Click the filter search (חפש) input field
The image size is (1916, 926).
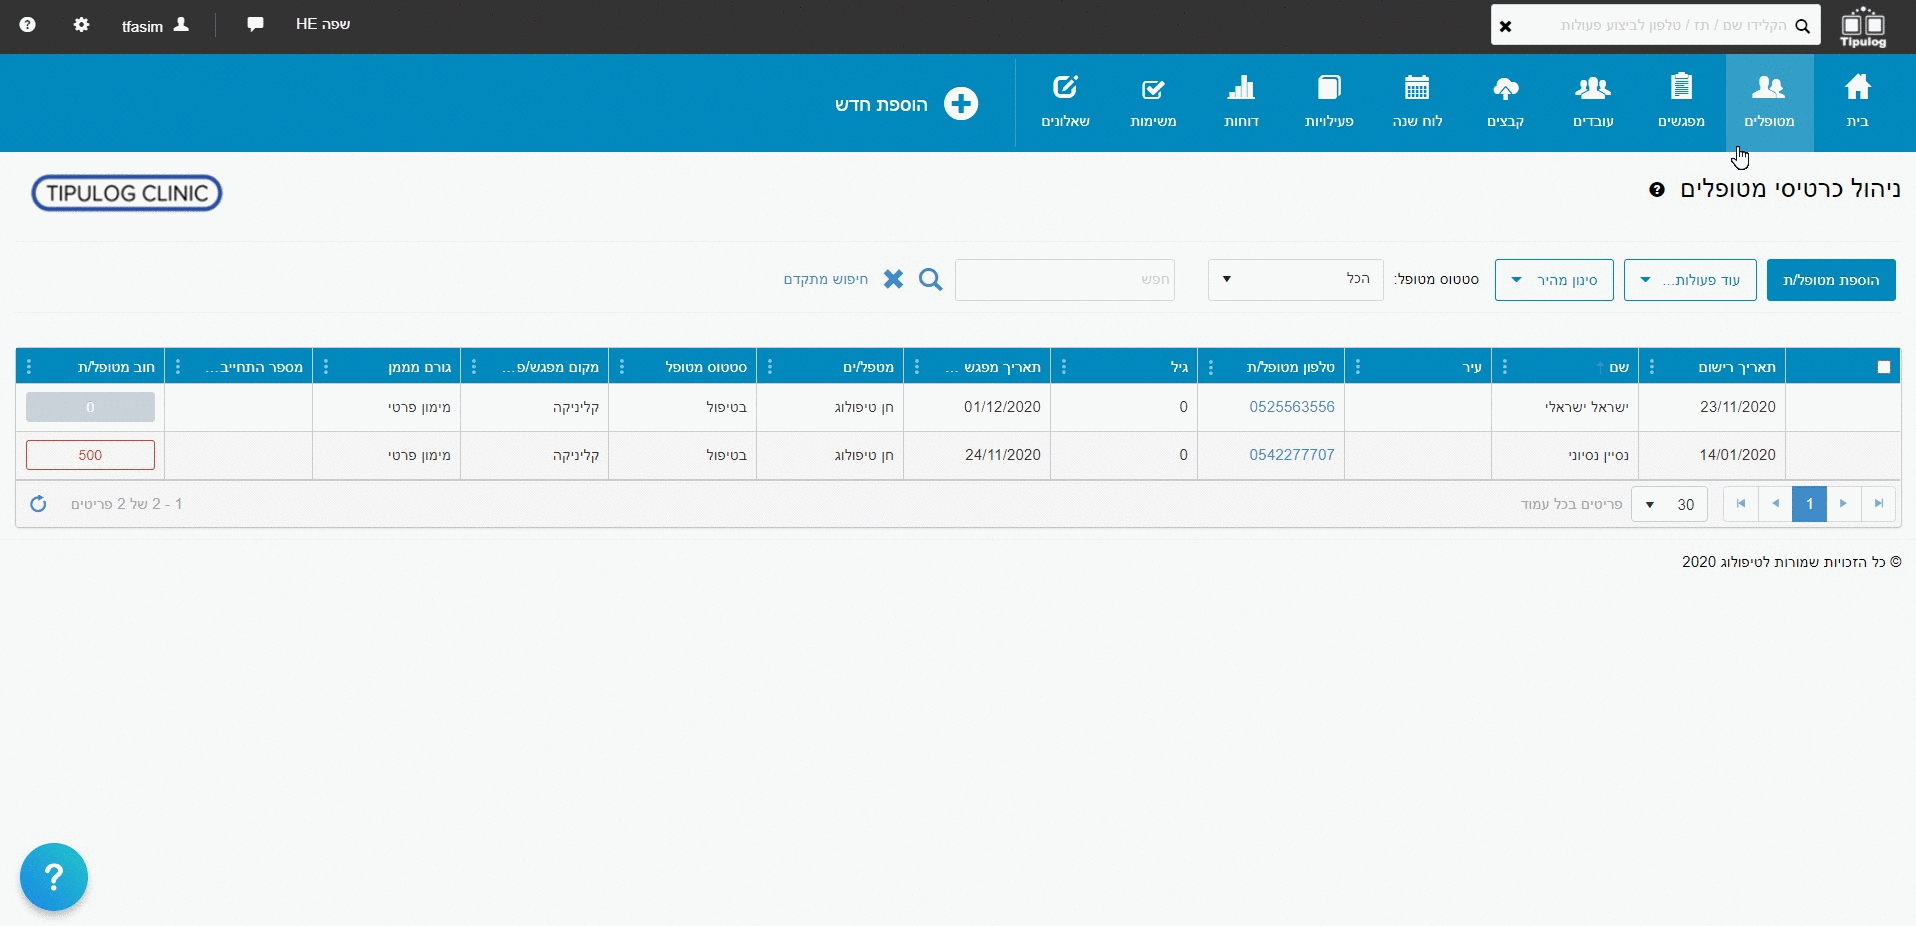pyautogui.click(x=1065, y=280)
